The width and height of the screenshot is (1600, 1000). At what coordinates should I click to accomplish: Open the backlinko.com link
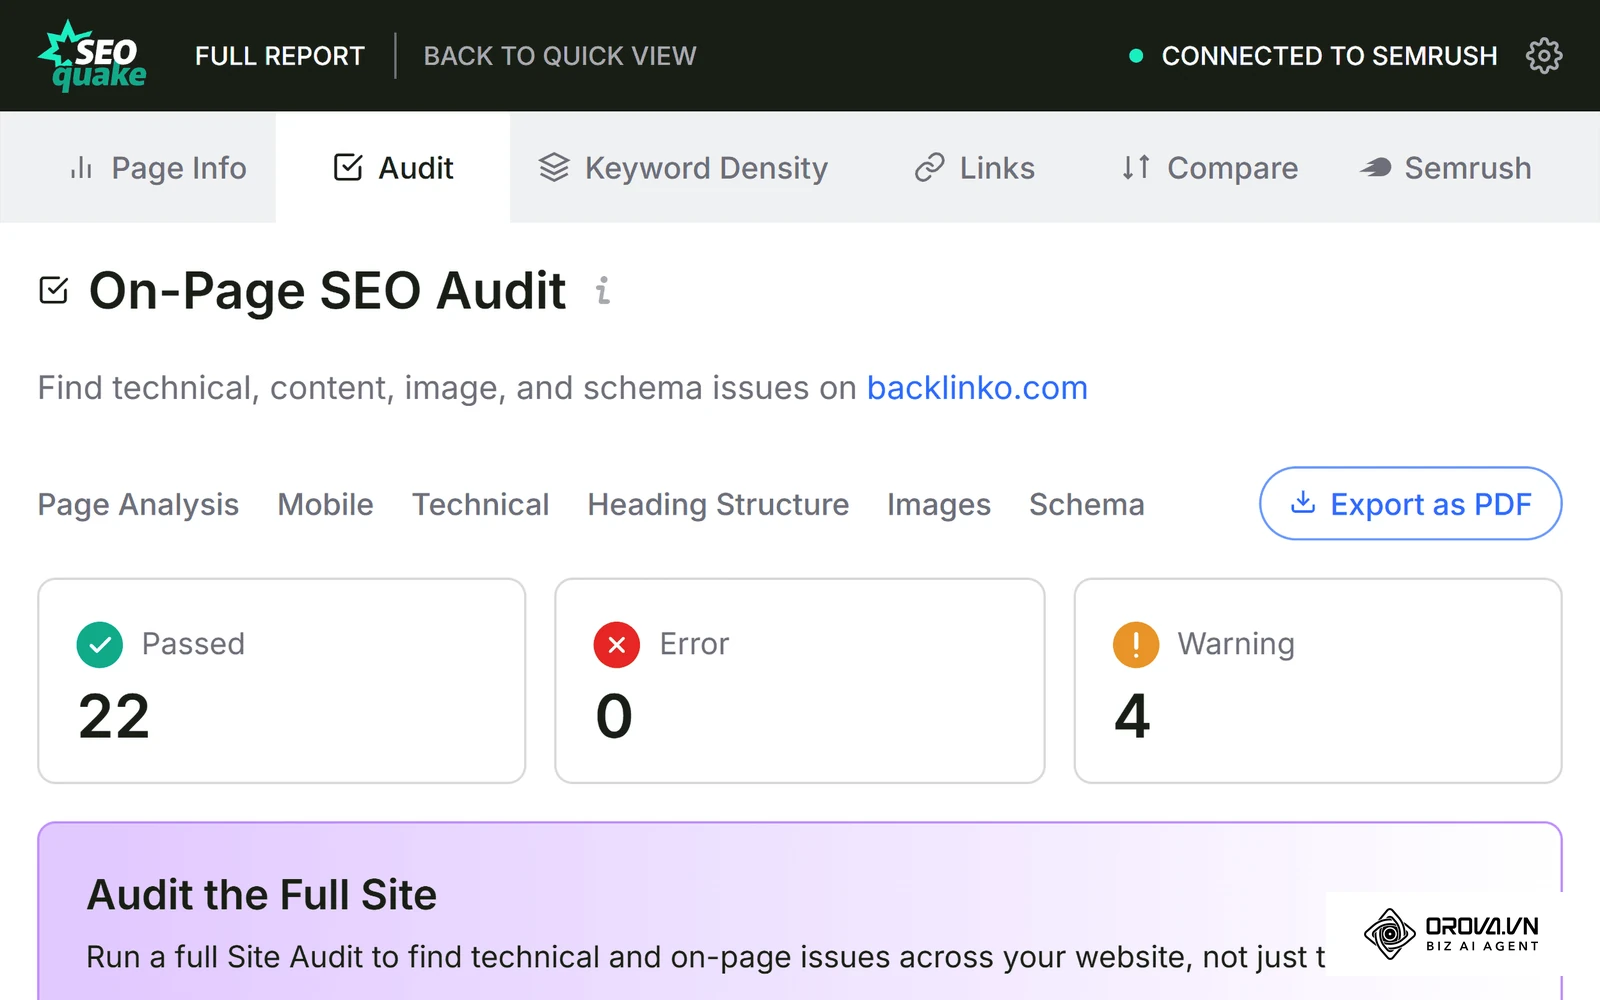pyautogui.click(x=977, y=388)
